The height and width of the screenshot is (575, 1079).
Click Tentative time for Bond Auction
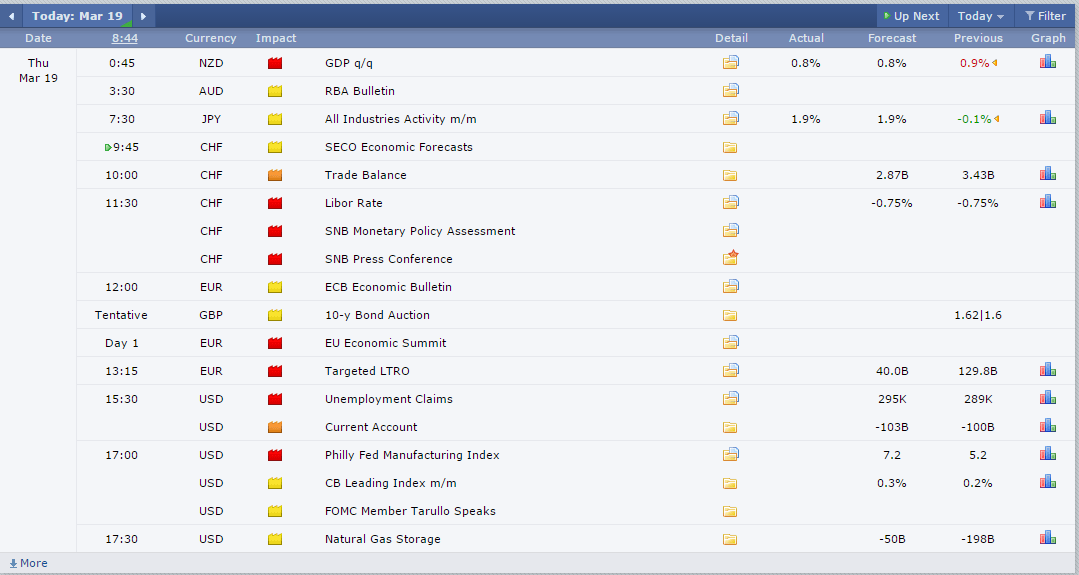click(x=121, y=315)
